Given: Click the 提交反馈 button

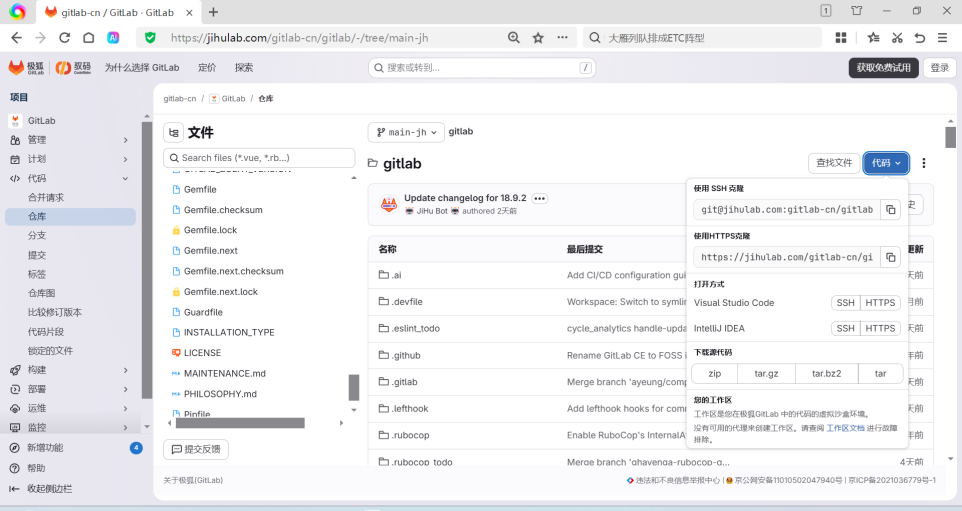Looking at the screenshot, I should 196,450.
